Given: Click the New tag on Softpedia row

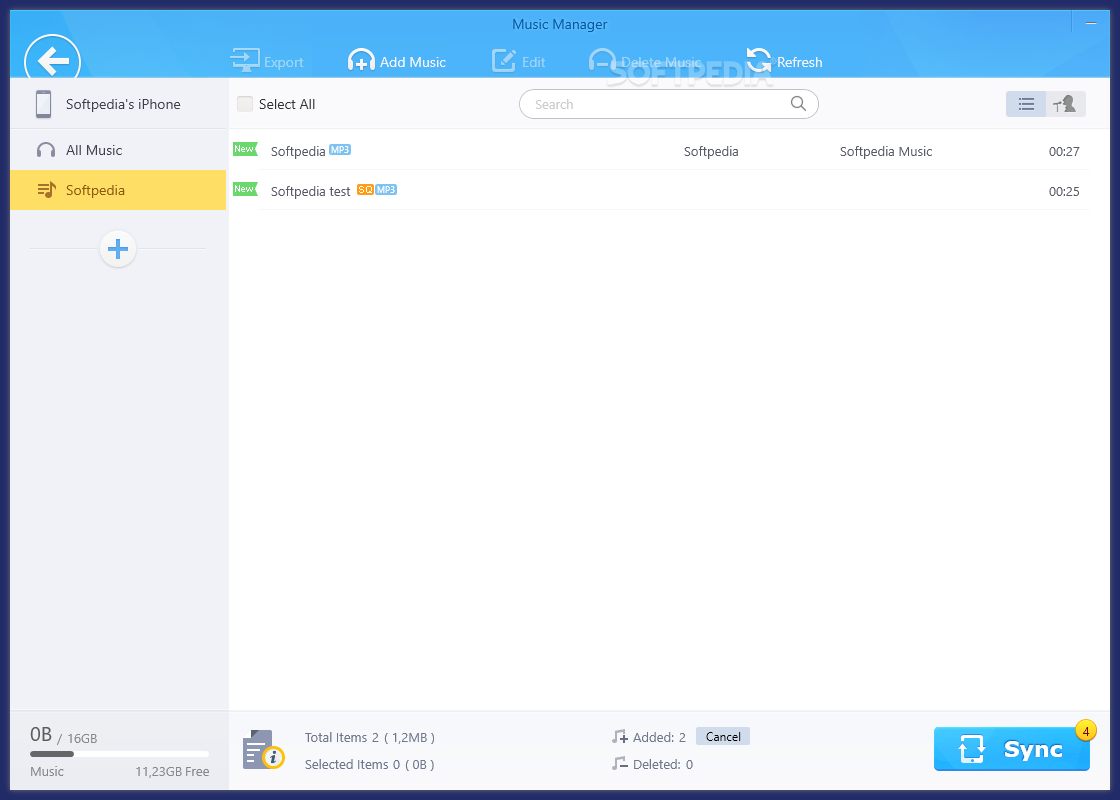Looking at the screenshot, I should [245, 149].
